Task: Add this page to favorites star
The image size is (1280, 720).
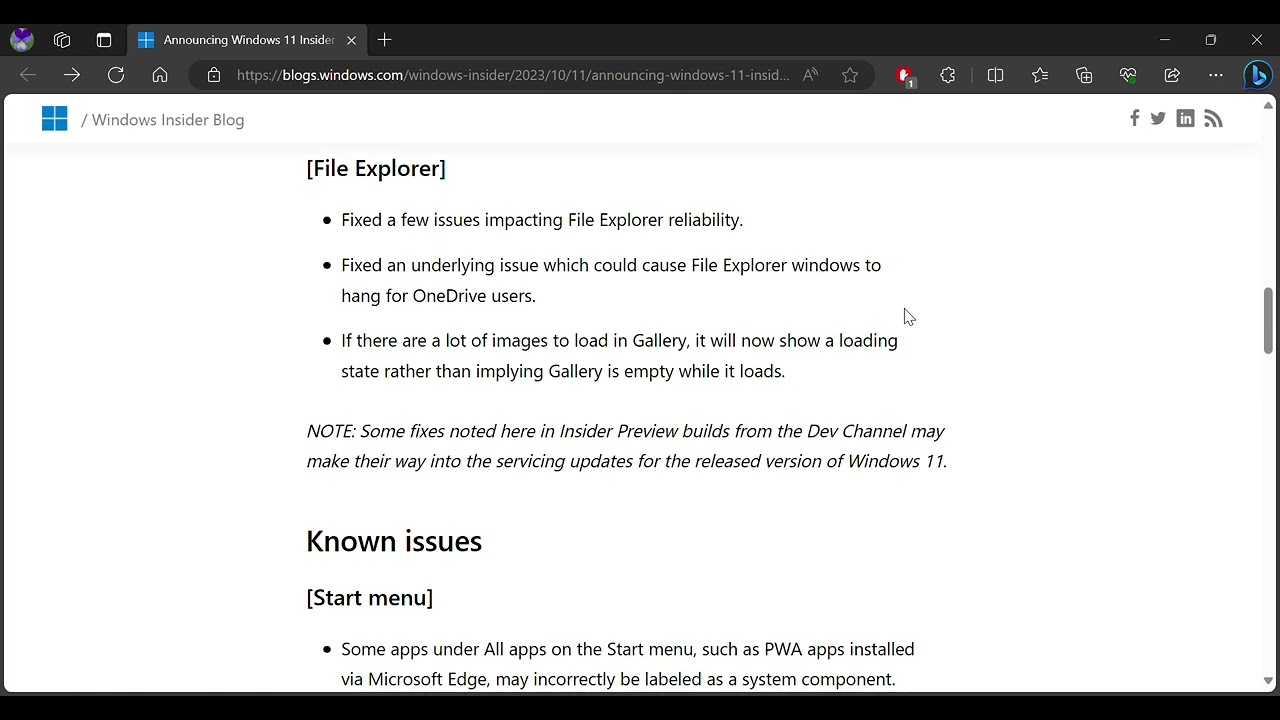Action: pyautogui.click(x=850, y=75)
